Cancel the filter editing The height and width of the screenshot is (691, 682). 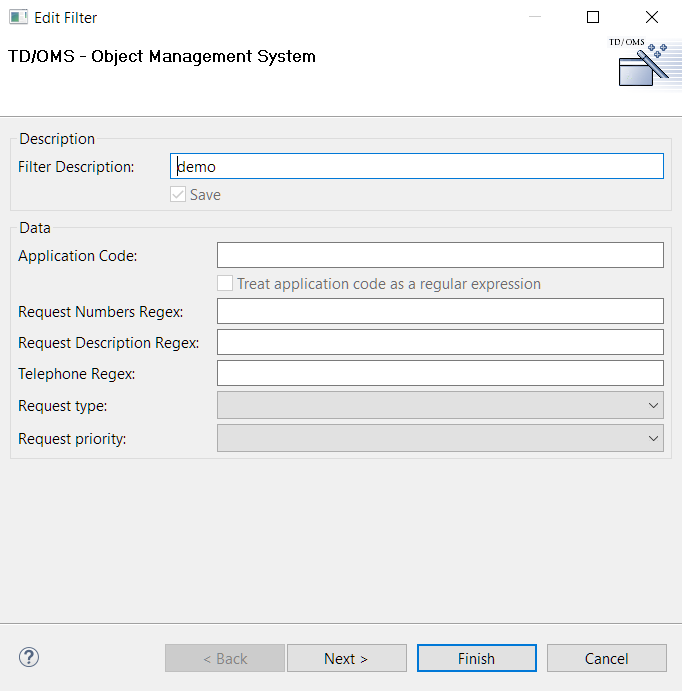(x=606, y=658)
